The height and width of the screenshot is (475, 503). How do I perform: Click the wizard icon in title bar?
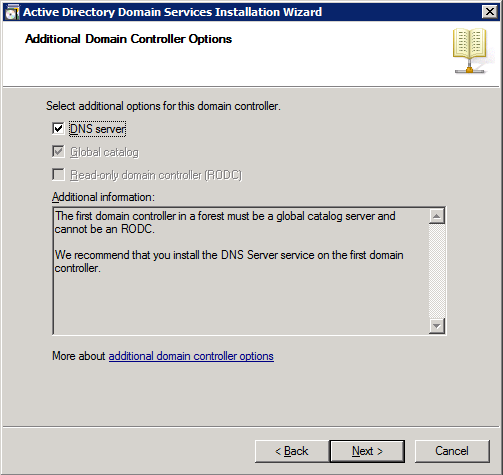click(x=12, y=12)
